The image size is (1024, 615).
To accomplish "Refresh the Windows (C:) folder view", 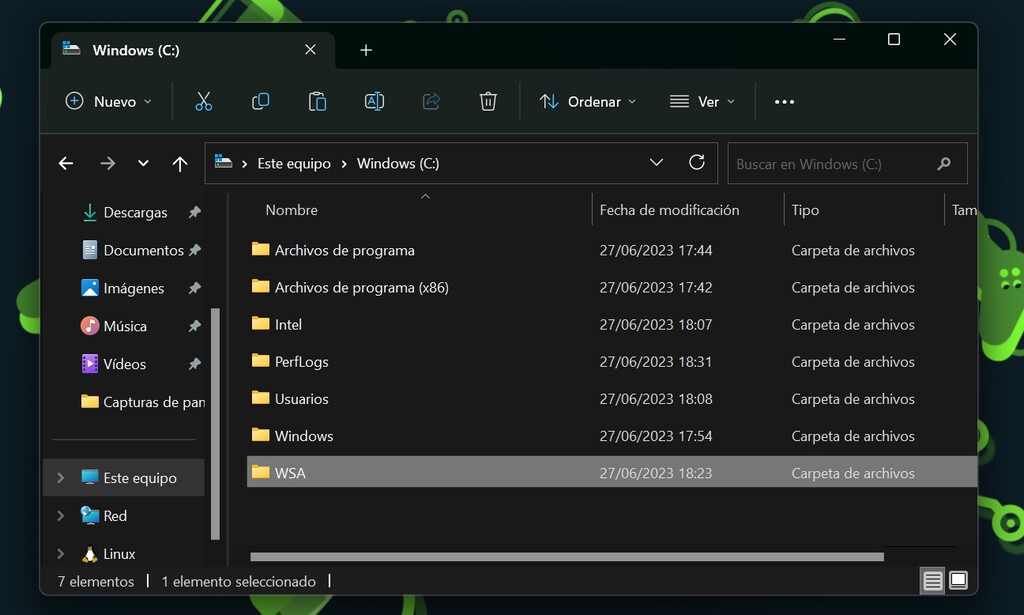I will click(x=697, y=162).
